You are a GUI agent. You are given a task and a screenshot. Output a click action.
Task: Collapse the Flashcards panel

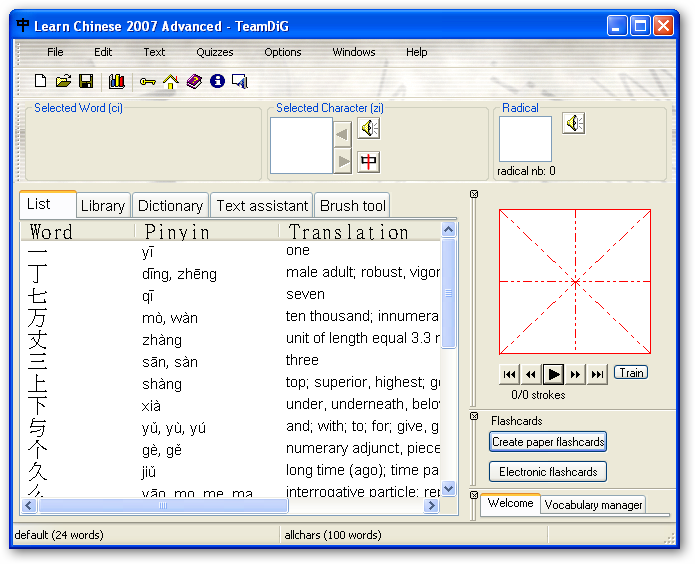474,416
